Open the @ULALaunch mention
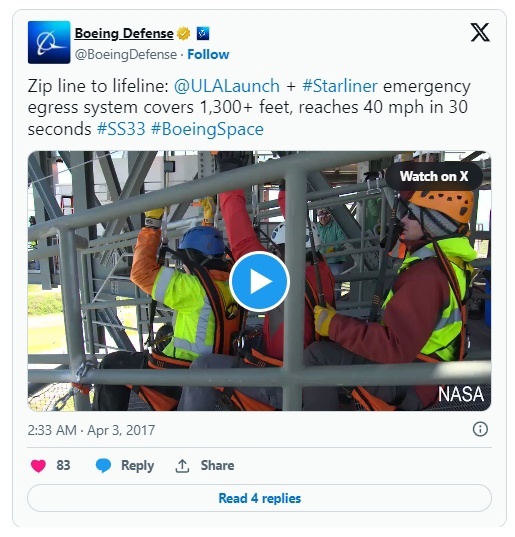The width and height of the screenshot is (515, 537). pyautogui.click(x=227, y=86)
